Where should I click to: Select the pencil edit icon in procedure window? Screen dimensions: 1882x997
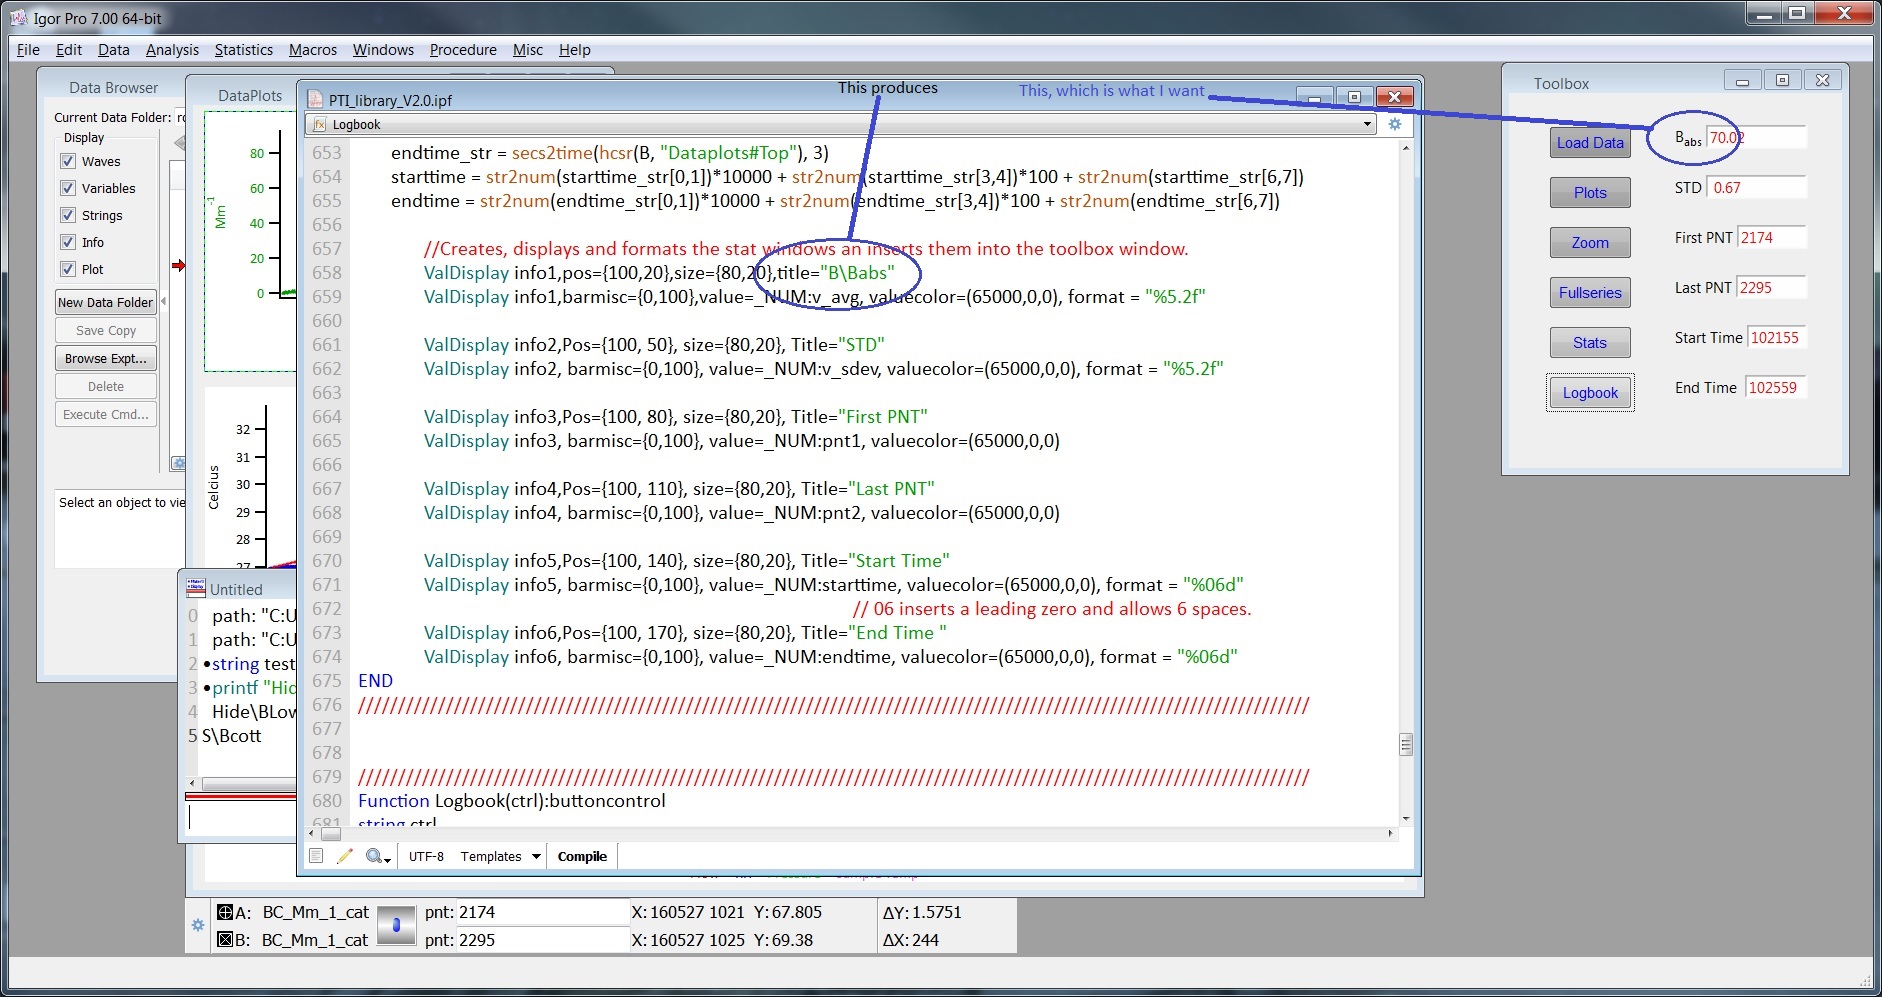345,856
